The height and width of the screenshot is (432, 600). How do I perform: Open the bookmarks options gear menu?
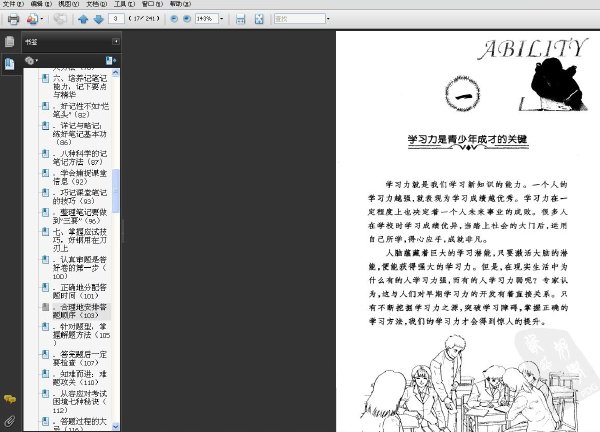[31, 60]
